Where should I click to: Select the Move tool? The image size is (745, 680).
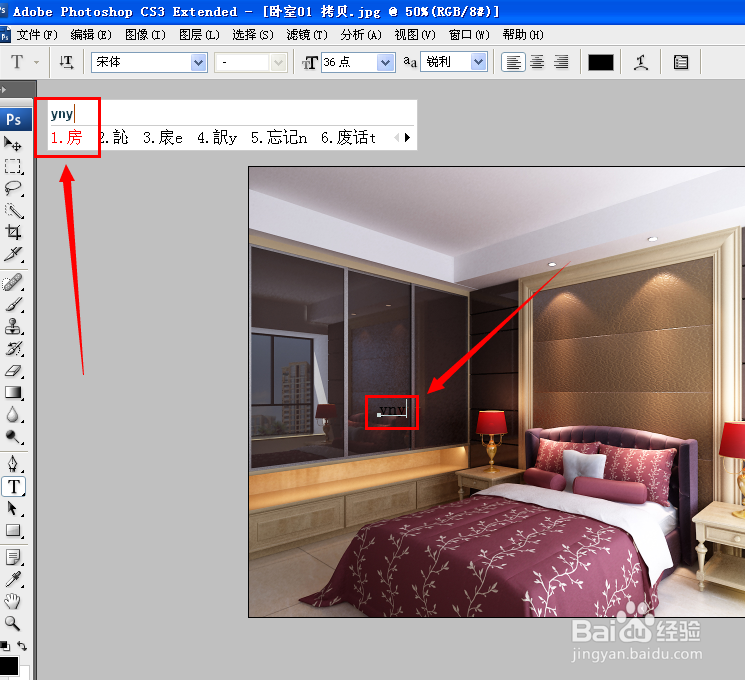13,144
